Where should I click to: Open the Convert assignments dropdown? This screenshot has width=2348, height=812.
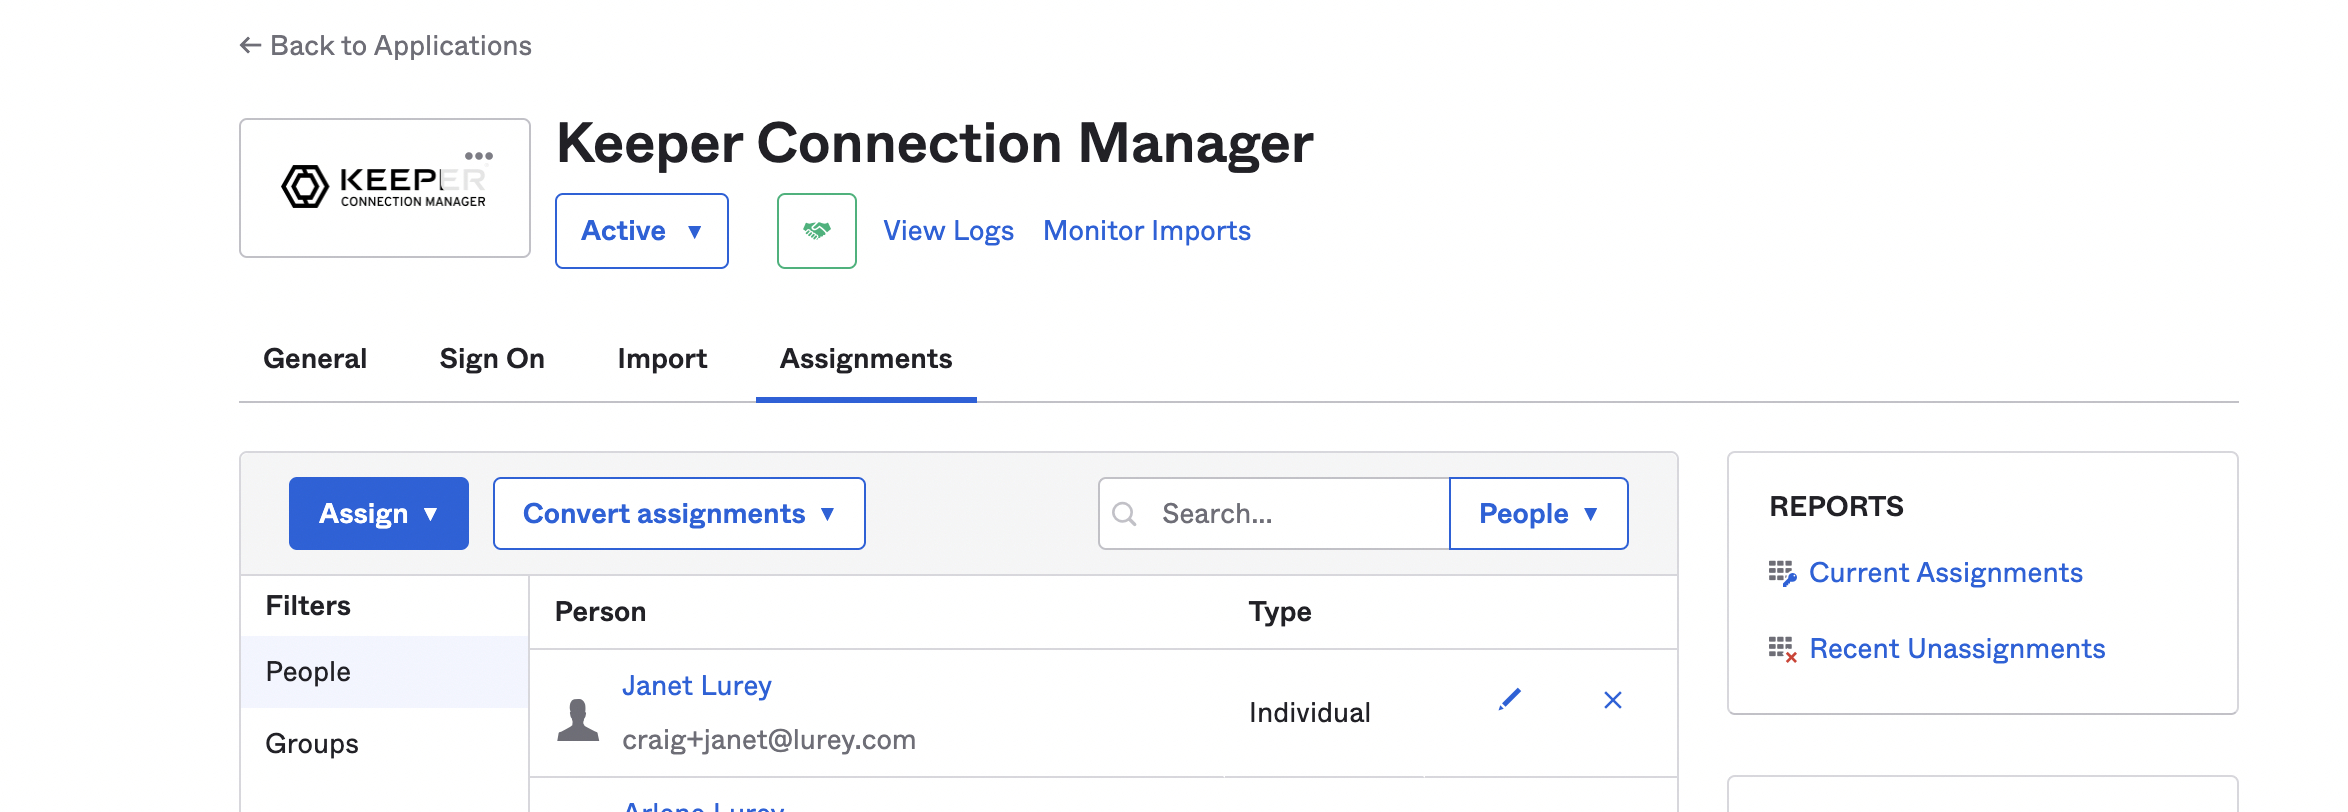[x=678, y=514]
